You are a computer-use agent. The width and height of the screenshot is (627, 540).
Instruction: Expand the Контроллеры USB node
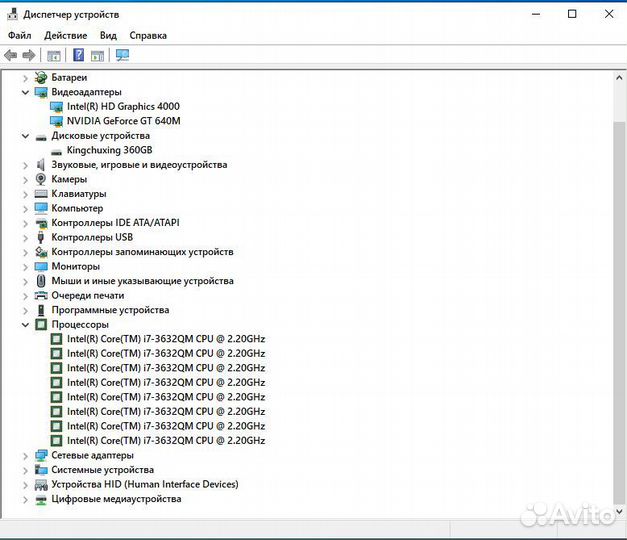point(25,238)
